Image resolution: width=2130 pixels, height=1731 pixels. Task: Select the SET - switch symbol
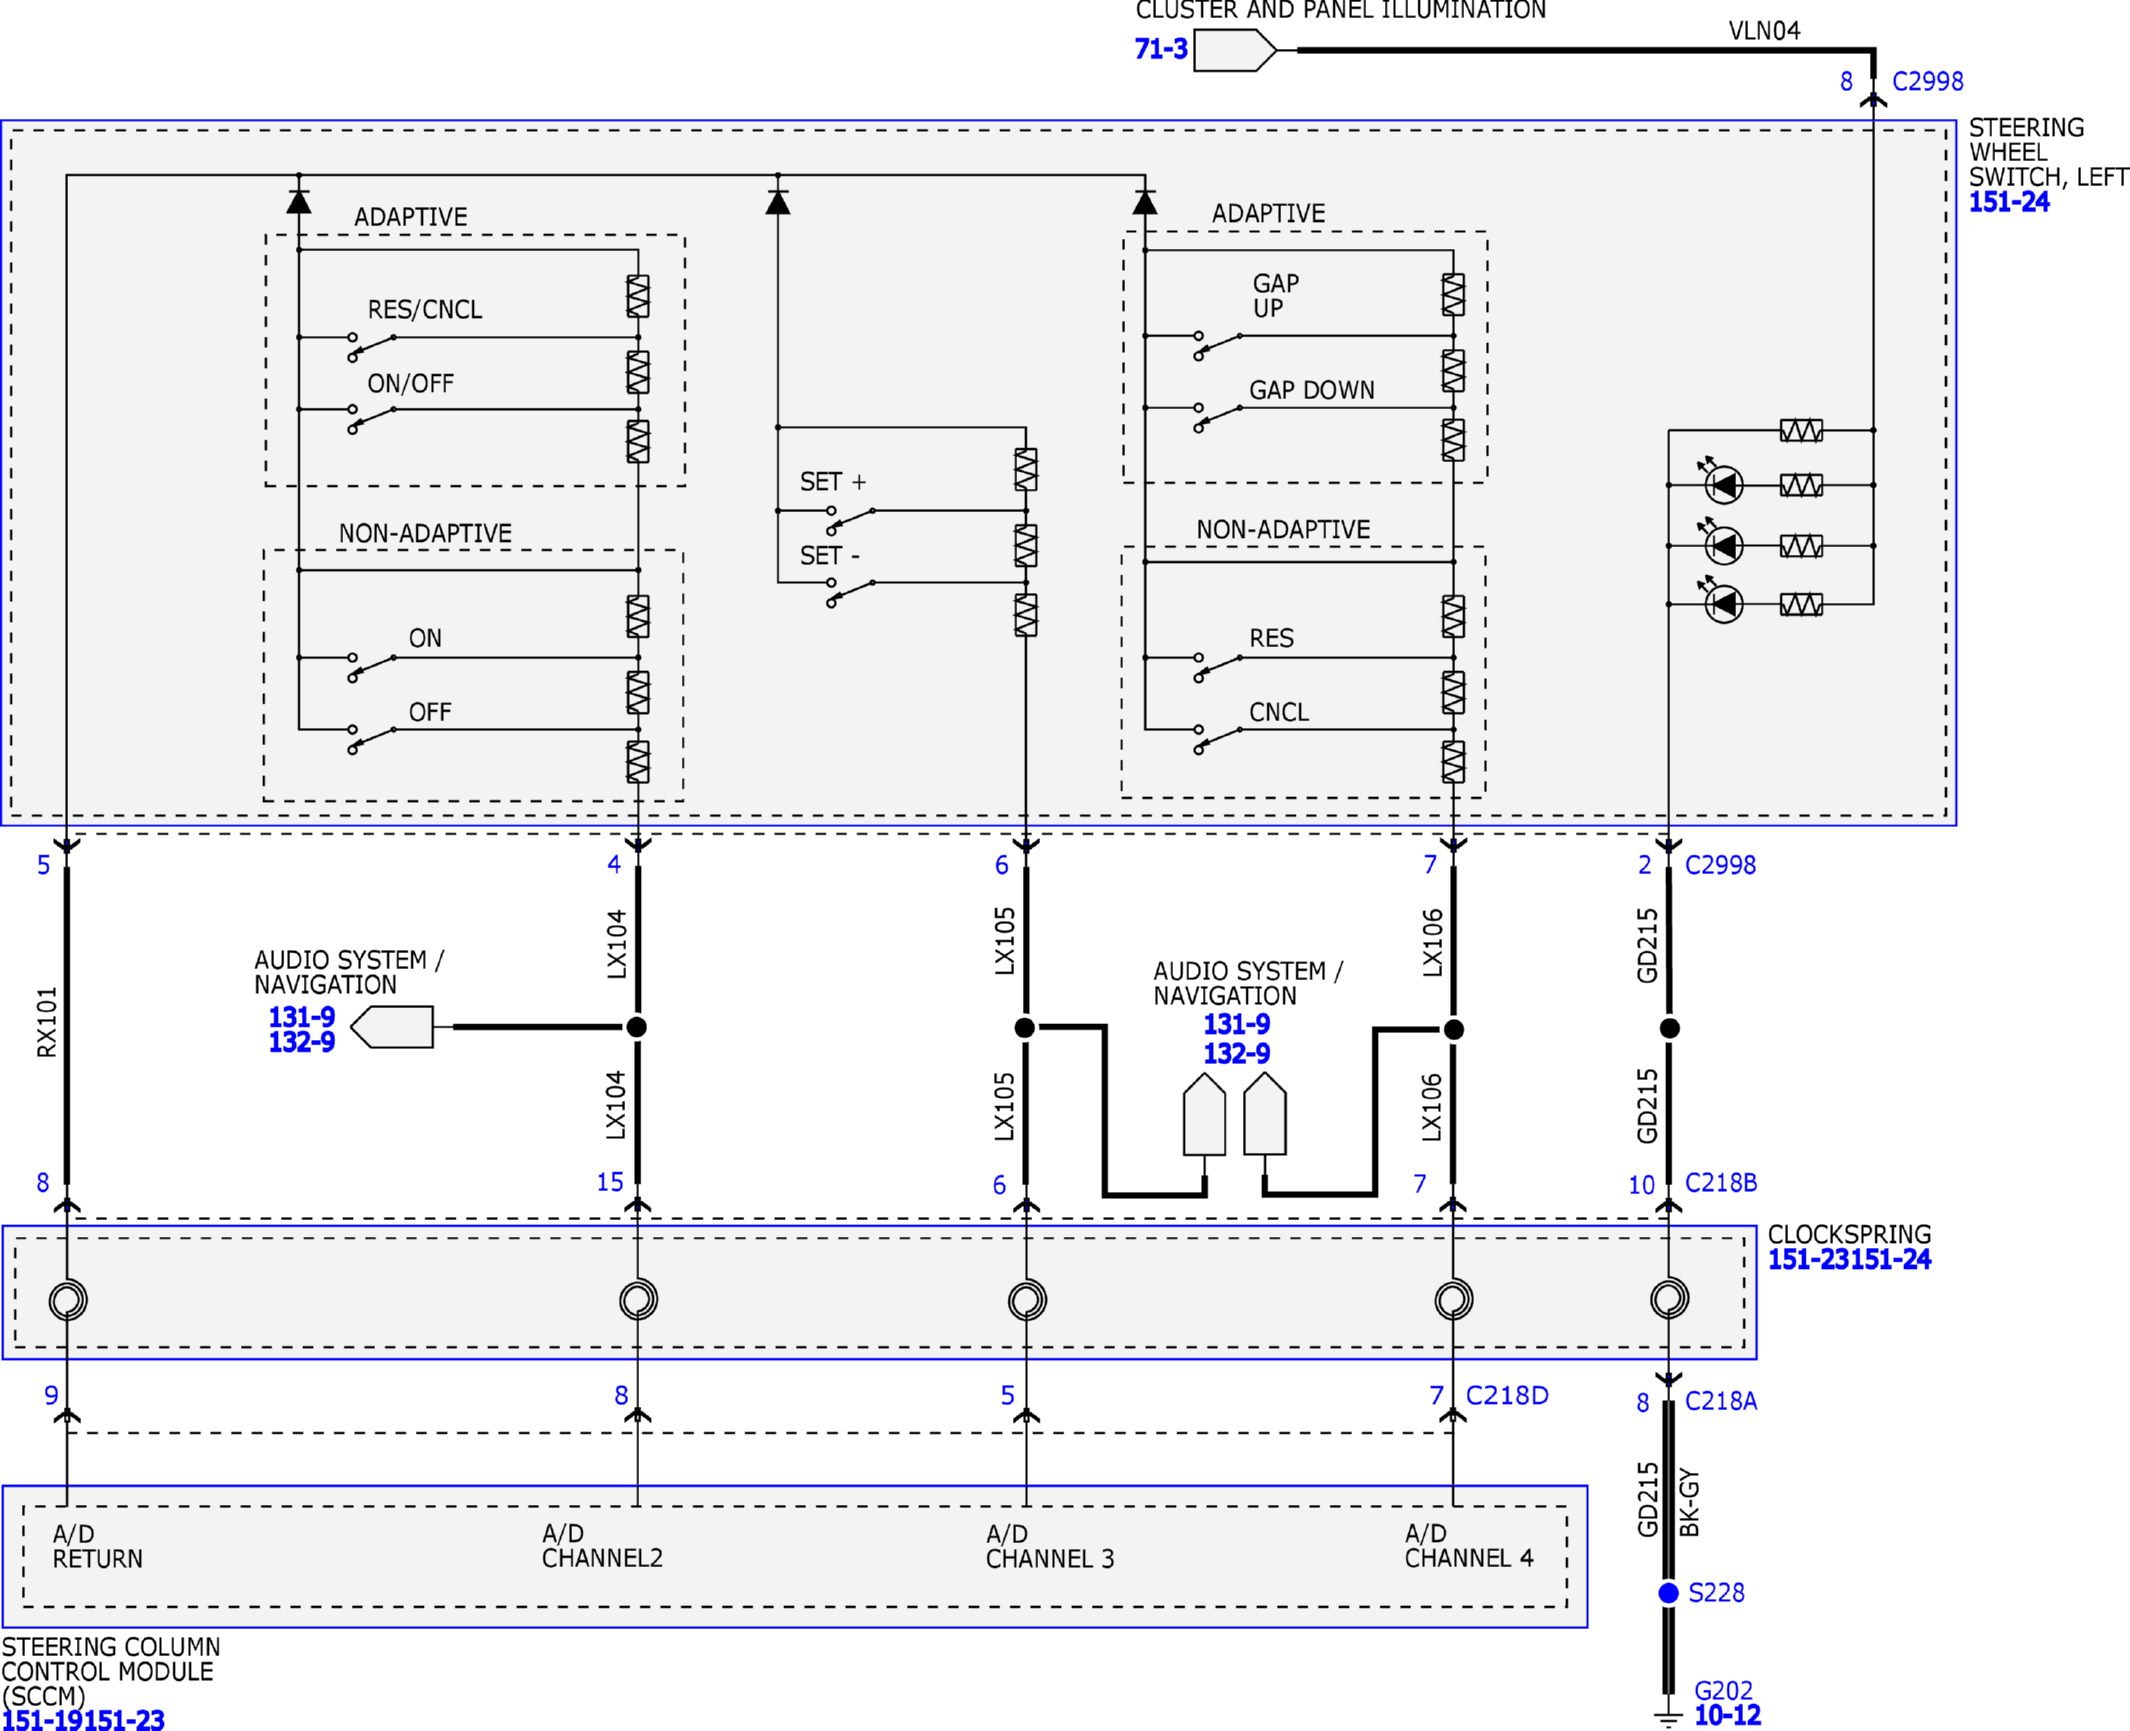pyautogui.click(x=851, y=592)
